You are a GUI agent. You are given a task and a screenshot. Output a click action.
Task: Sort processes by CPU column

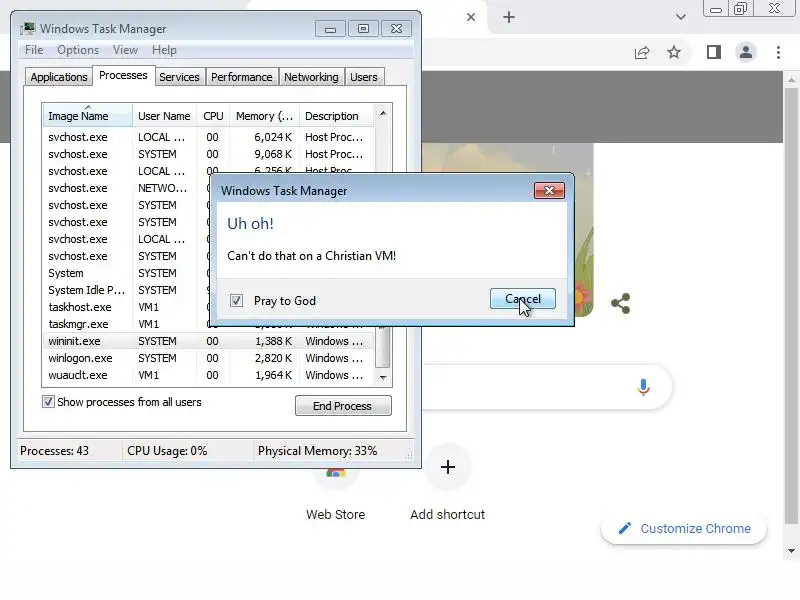click(213, 116)
